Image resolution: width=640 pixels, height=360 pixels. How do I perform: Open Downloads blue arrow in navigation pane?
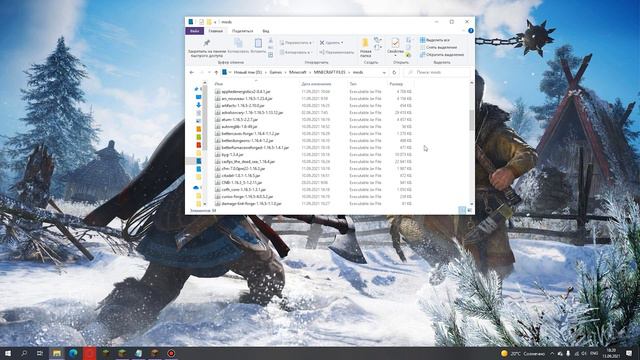point(198,105)
